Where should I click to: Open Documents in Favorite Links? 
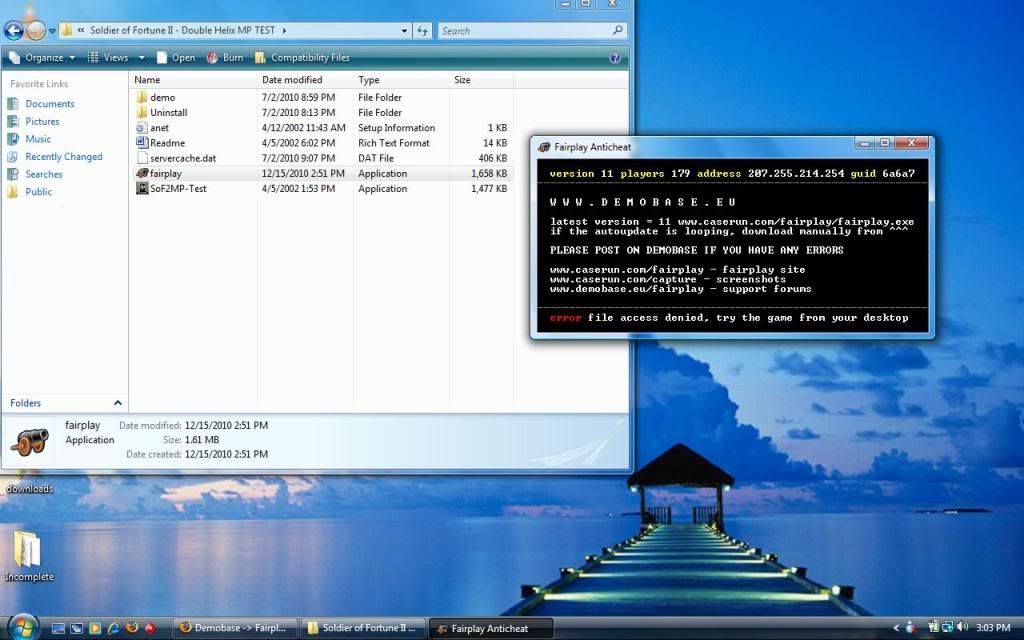[x=41, y=104]
